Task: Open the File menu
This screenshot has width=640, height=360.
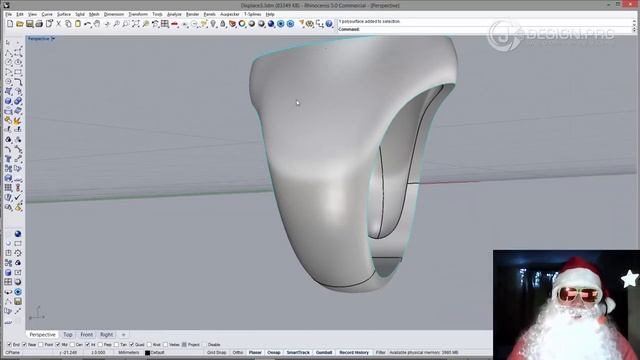Action: [x=9, y=14]
